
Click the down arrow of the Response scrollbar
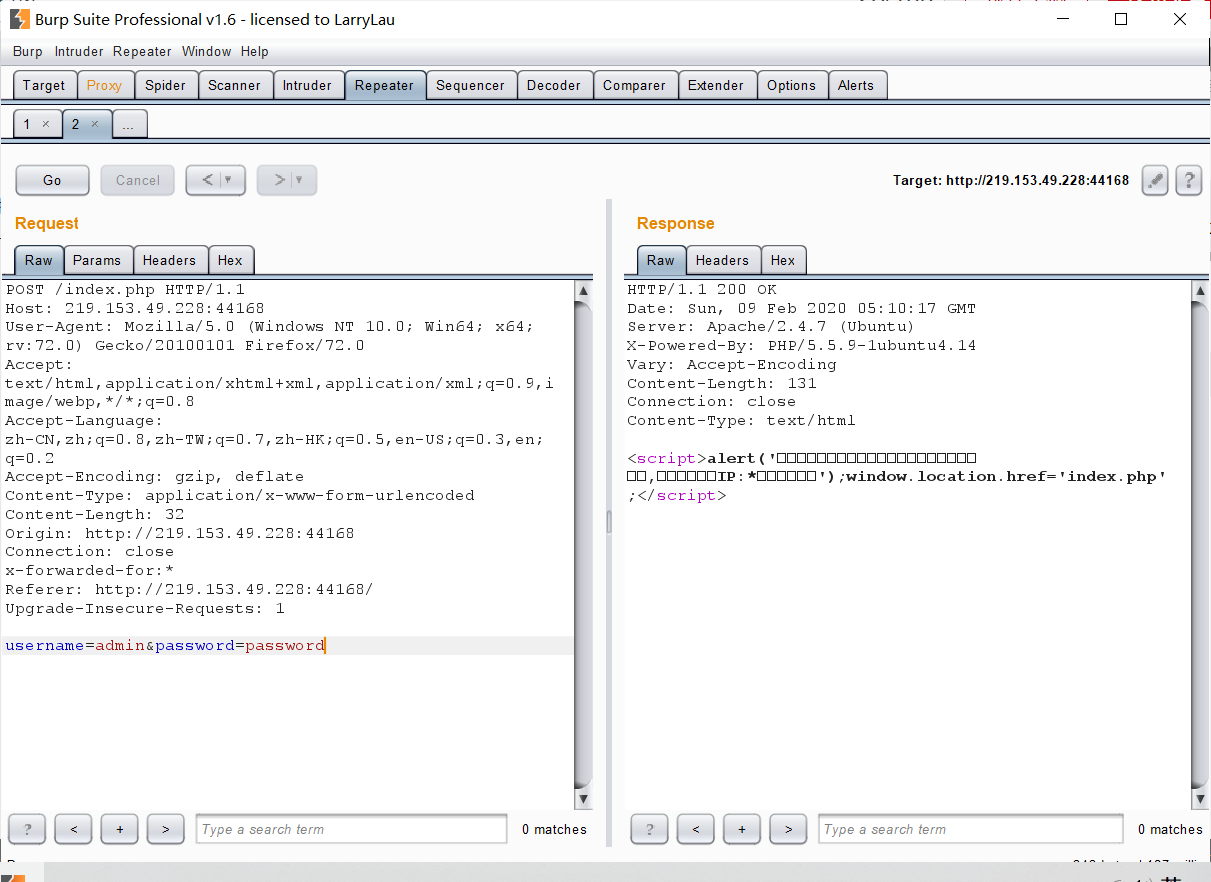1200,799
